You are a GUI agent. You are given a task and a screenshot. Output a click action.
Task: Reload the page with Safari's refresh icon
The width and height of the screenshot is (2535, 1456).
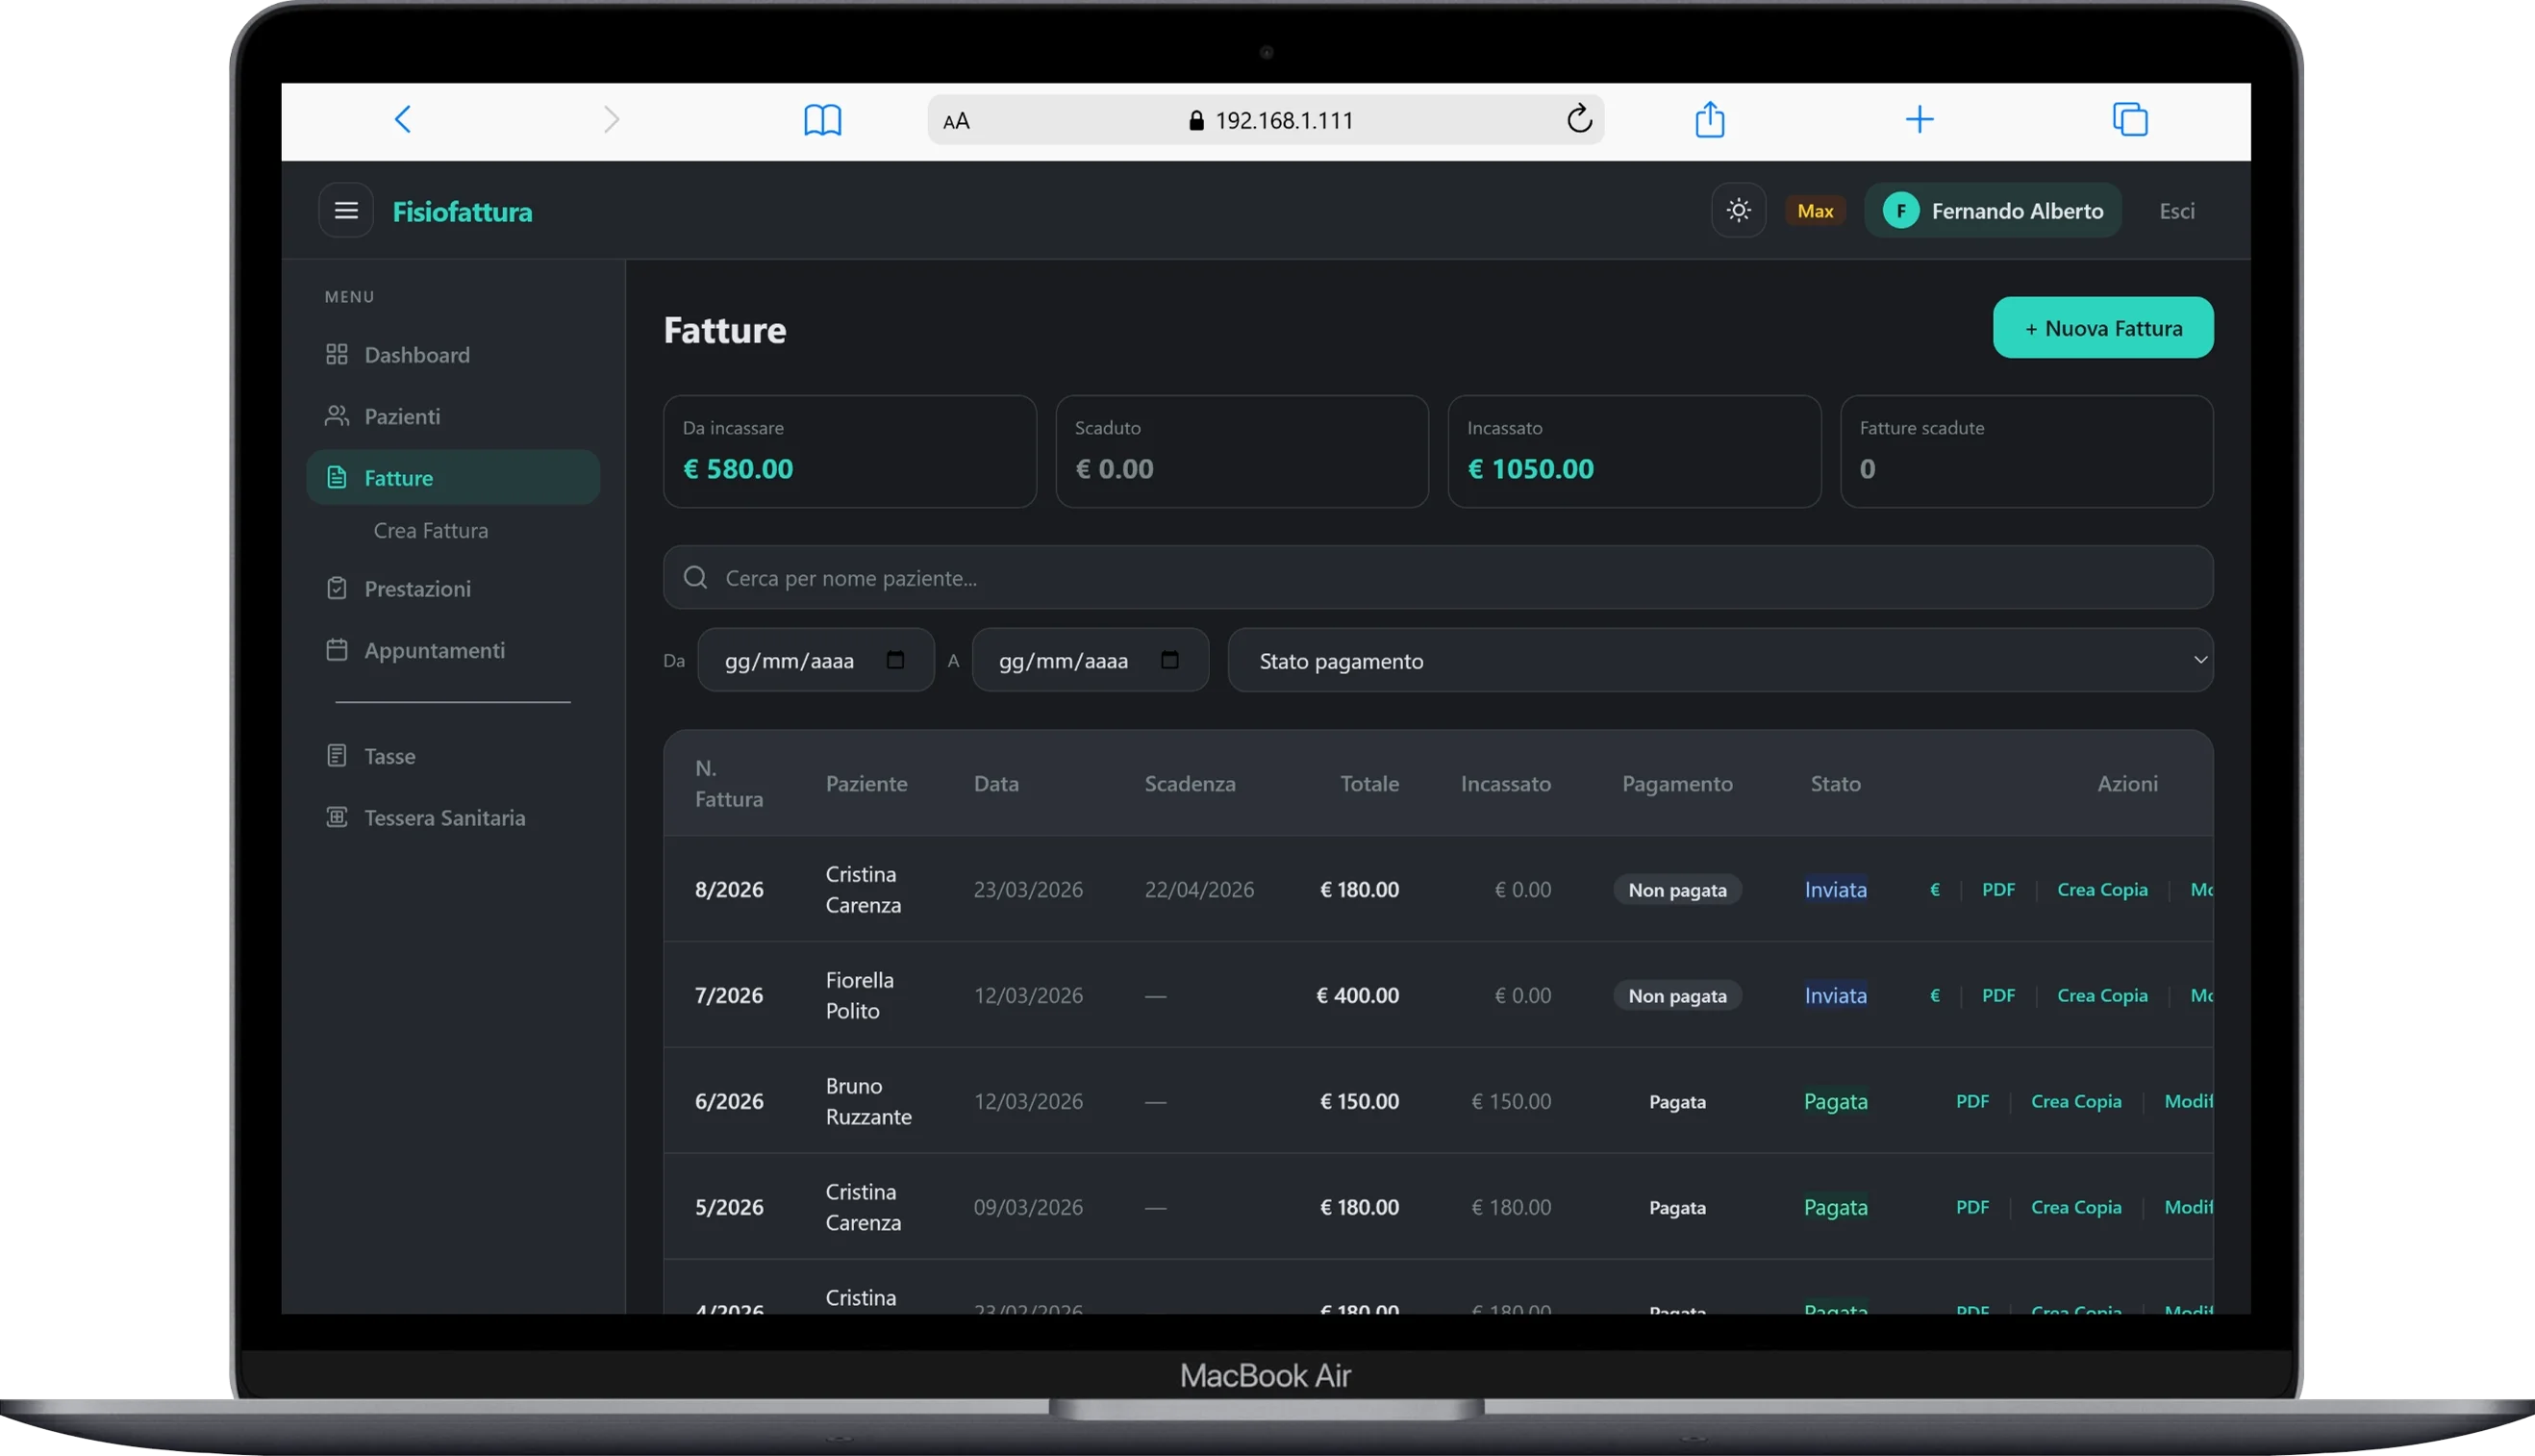1579,119
